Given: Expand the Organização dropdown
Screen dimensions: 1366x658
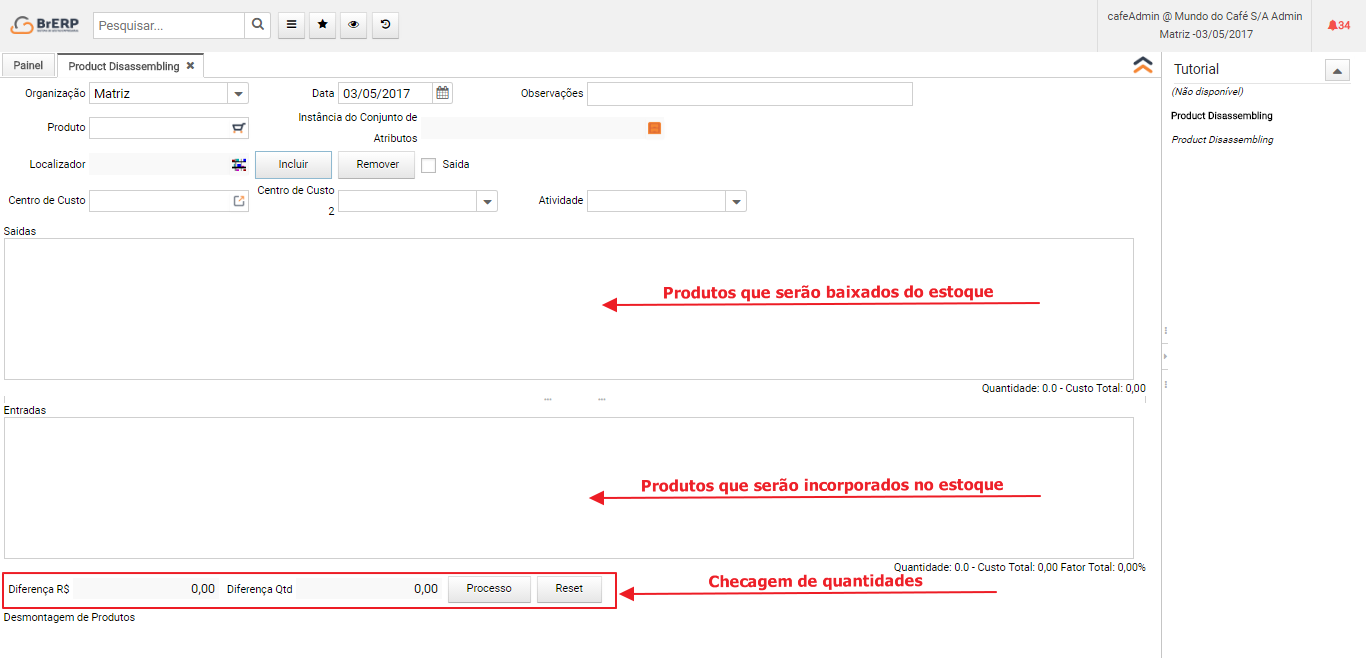Looking at the screenshot, I should point(238,94).
